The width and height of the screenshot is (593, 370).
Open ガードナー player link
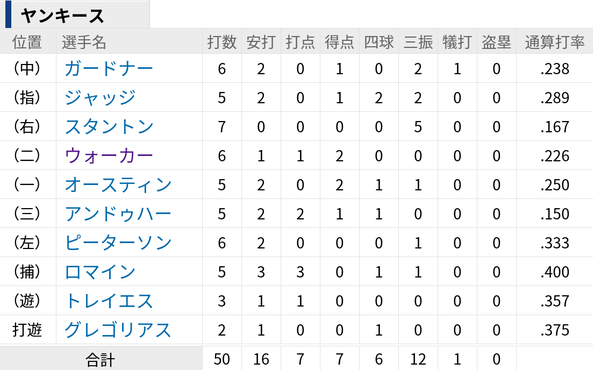(109, 69)
